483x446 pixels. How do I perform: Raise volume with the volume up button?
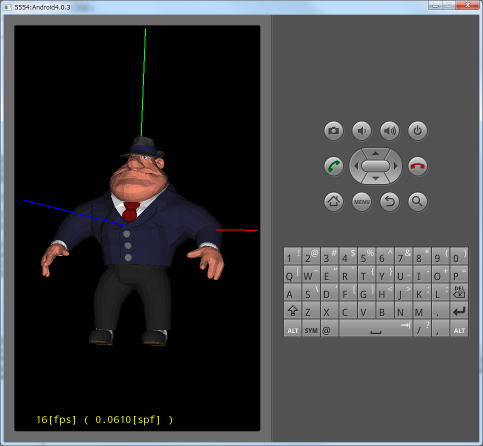pyautogui.click(x=389, y=130)
